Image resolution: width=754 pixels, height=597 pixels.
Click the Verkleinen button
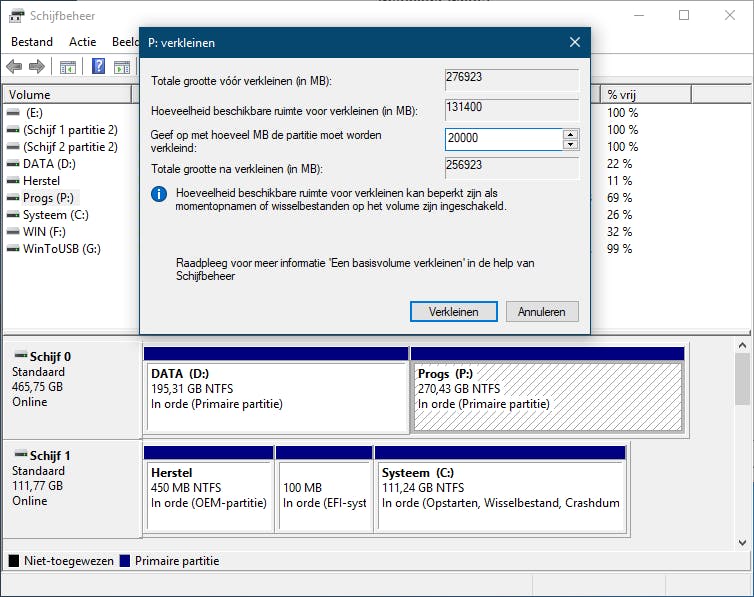coord(453,312)
